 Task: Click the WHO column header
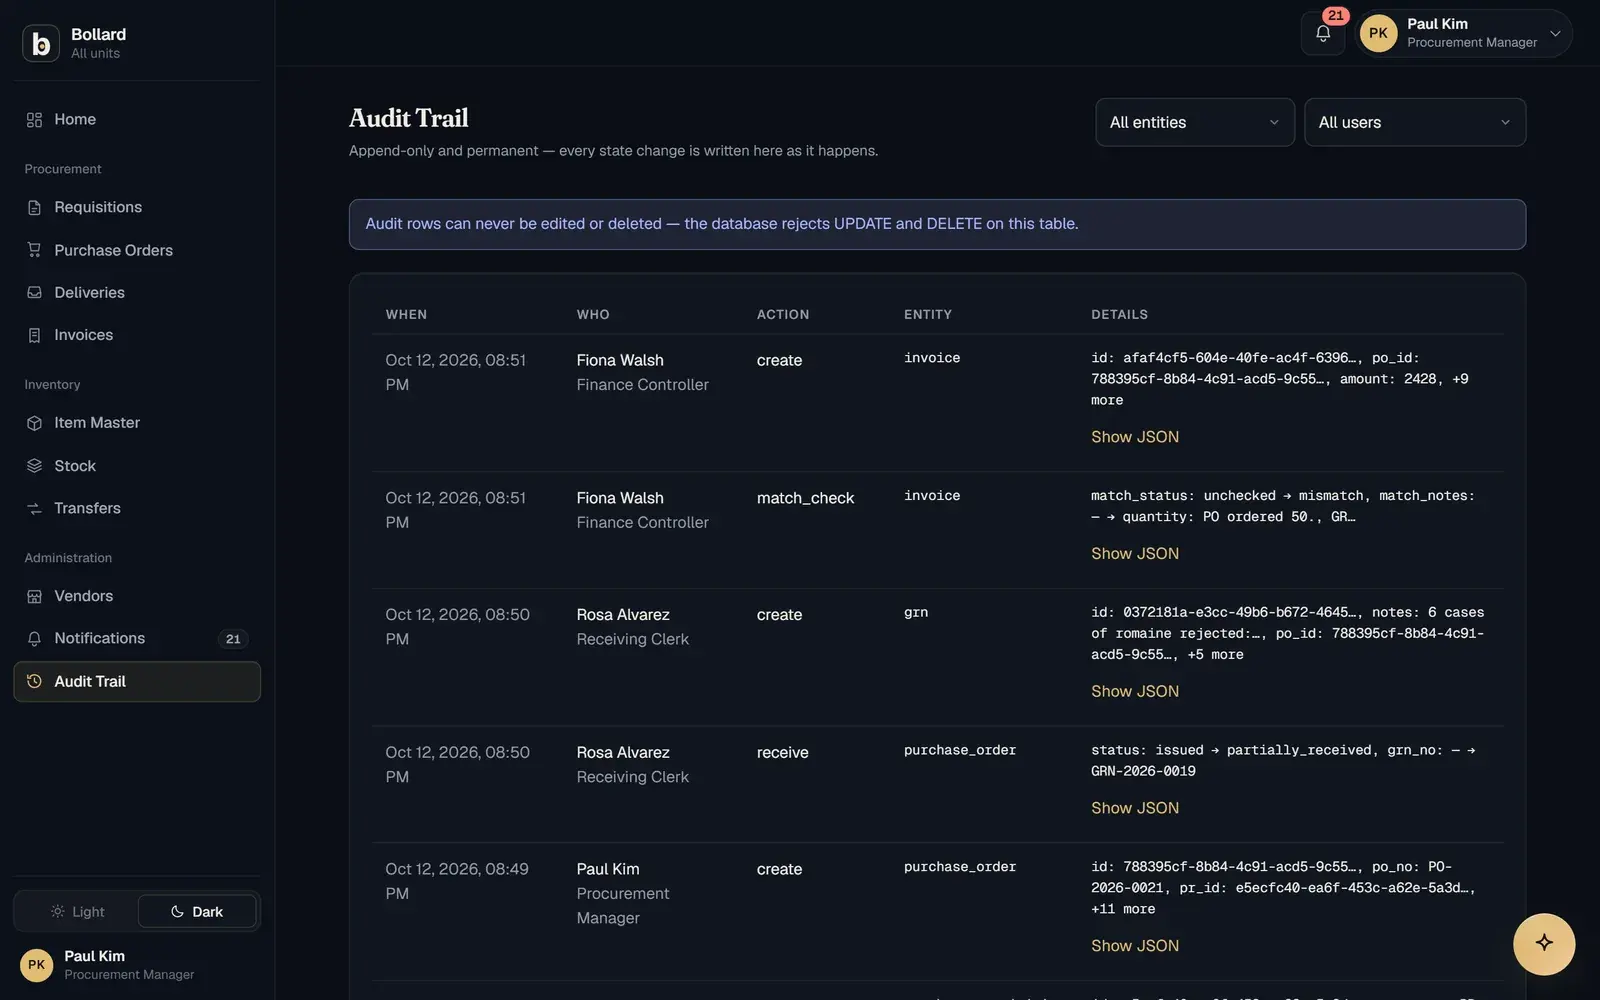(x=593, y=314)
